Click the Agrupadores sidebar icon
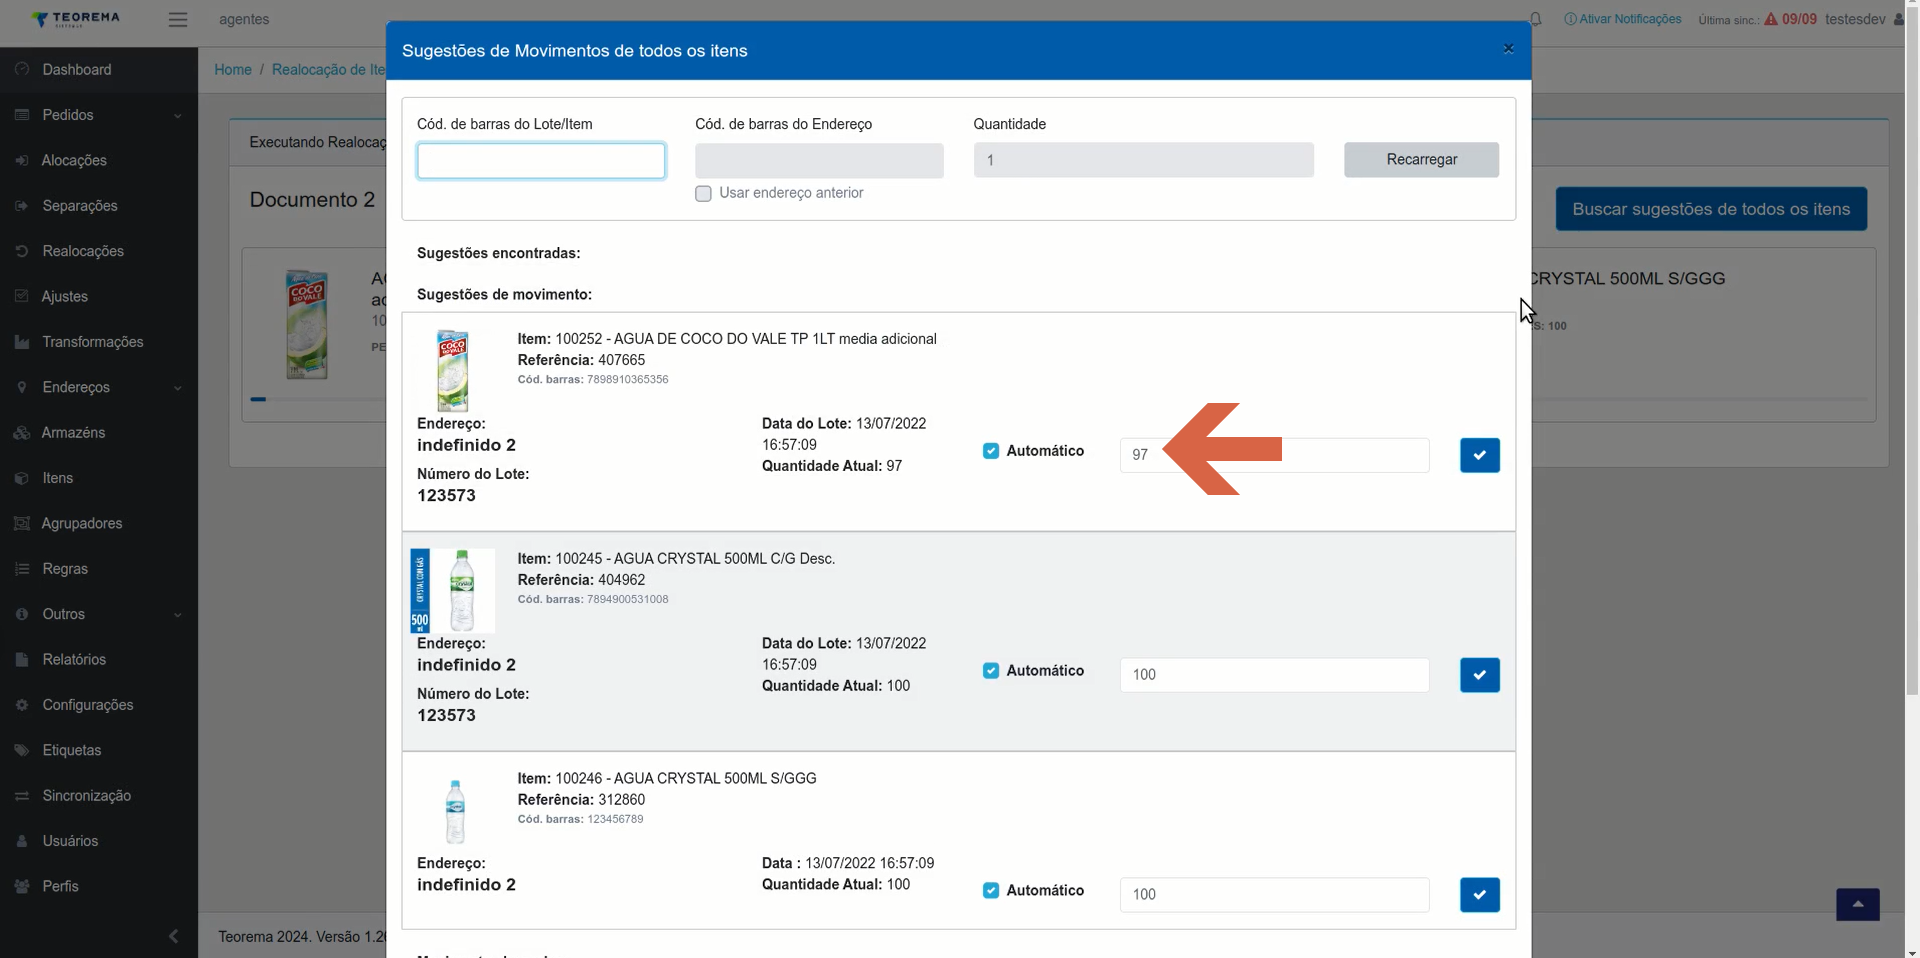This screenshot has width=1920, height=958. (22, 523)
